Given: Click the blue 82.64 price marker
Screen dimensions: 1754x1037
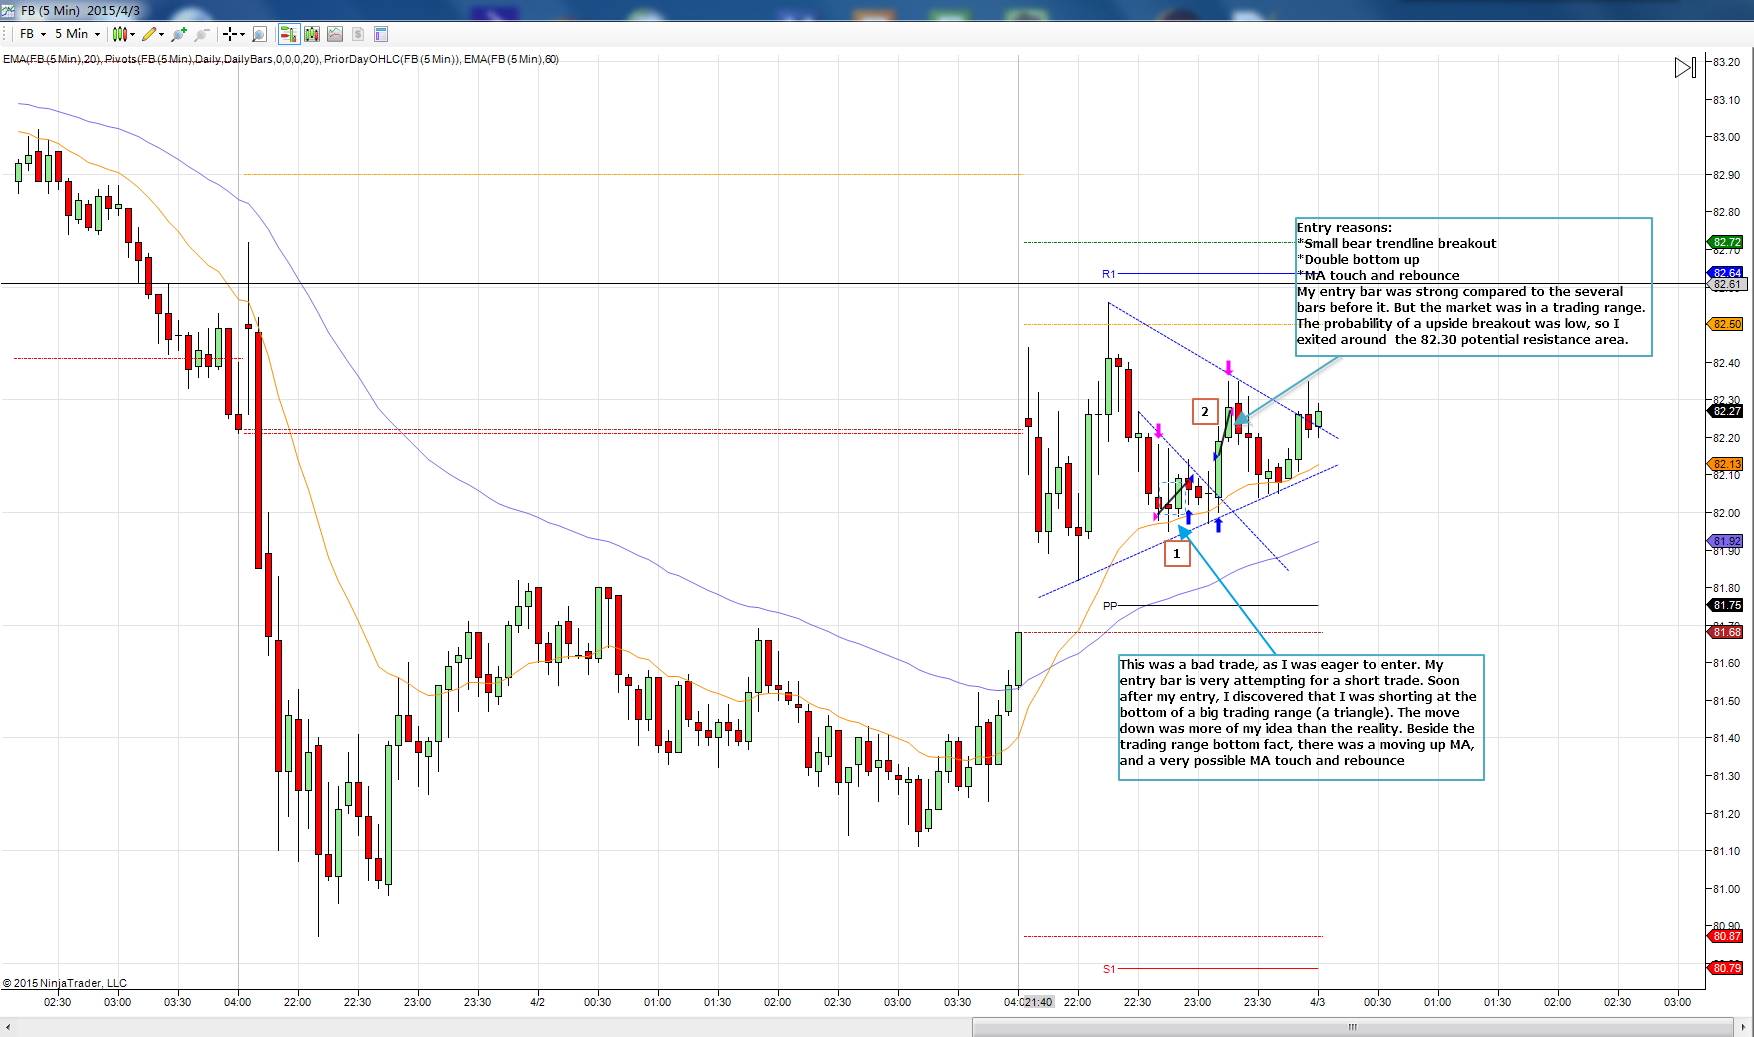Looking at the screenshot, I should (1726, 272).
